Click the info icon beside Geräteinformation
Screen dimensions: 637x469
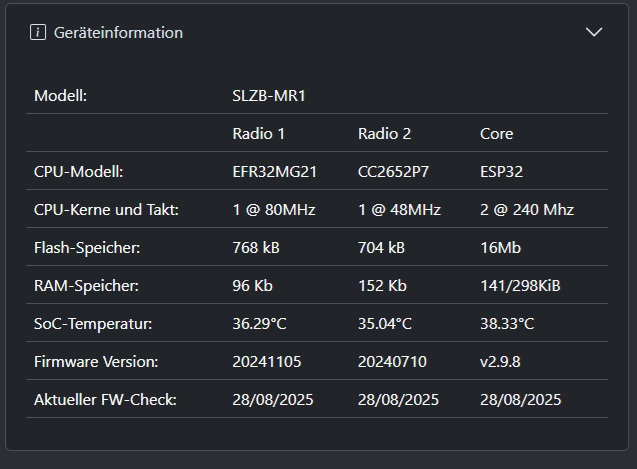(38, 32)
